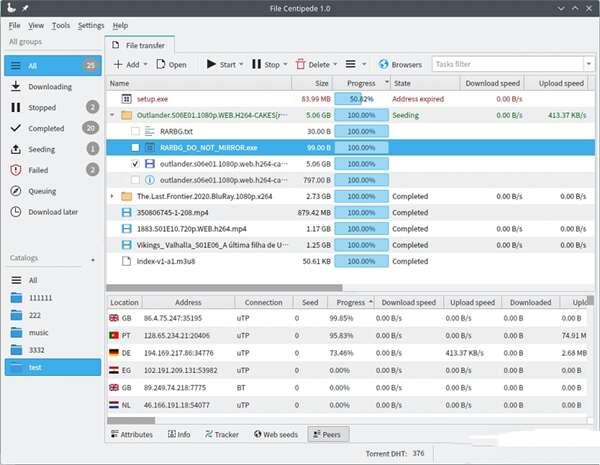Check the RARBG.txt file checkbox
This screenshot has width=600, height=465.
point(135,131)
